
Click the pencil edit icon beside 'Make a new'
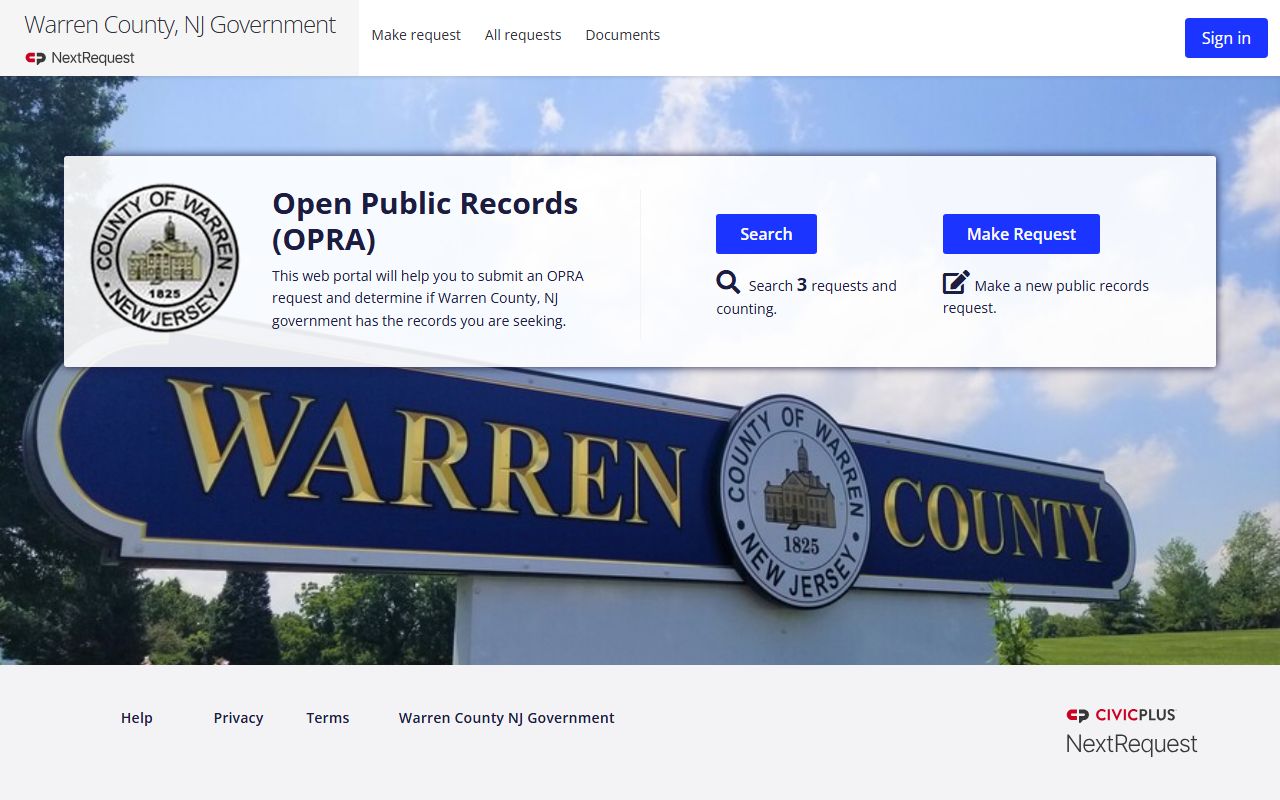click(x=956, y=283)
